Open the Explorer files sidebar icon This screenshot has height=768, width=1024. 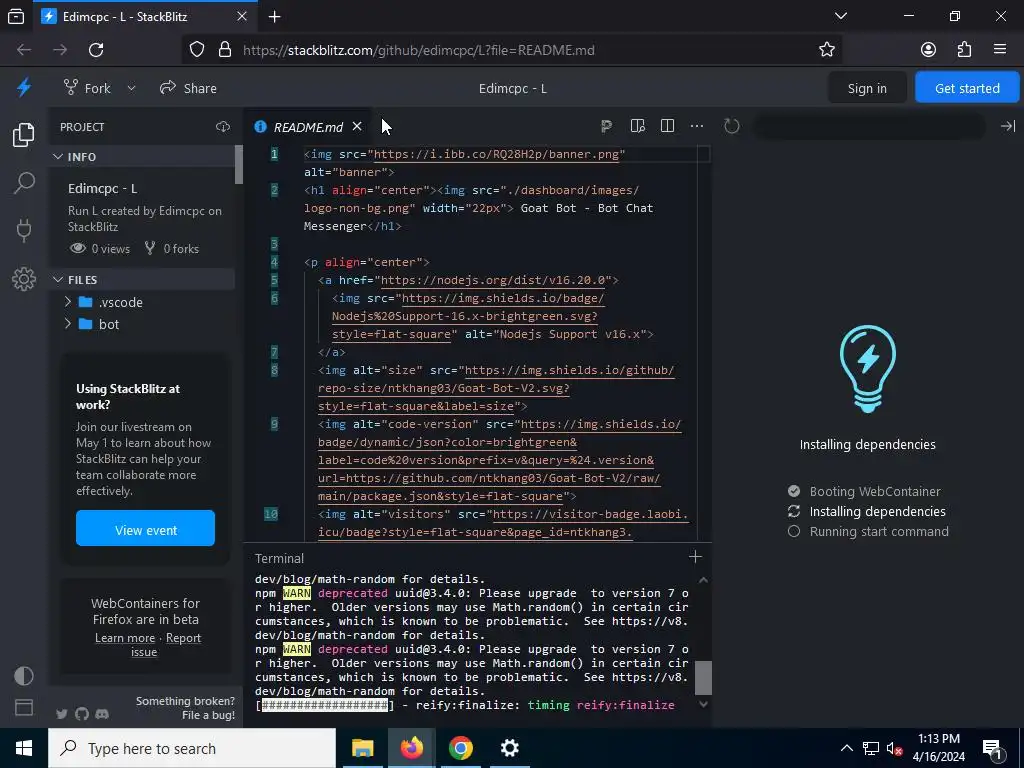(x=24, y=135)
